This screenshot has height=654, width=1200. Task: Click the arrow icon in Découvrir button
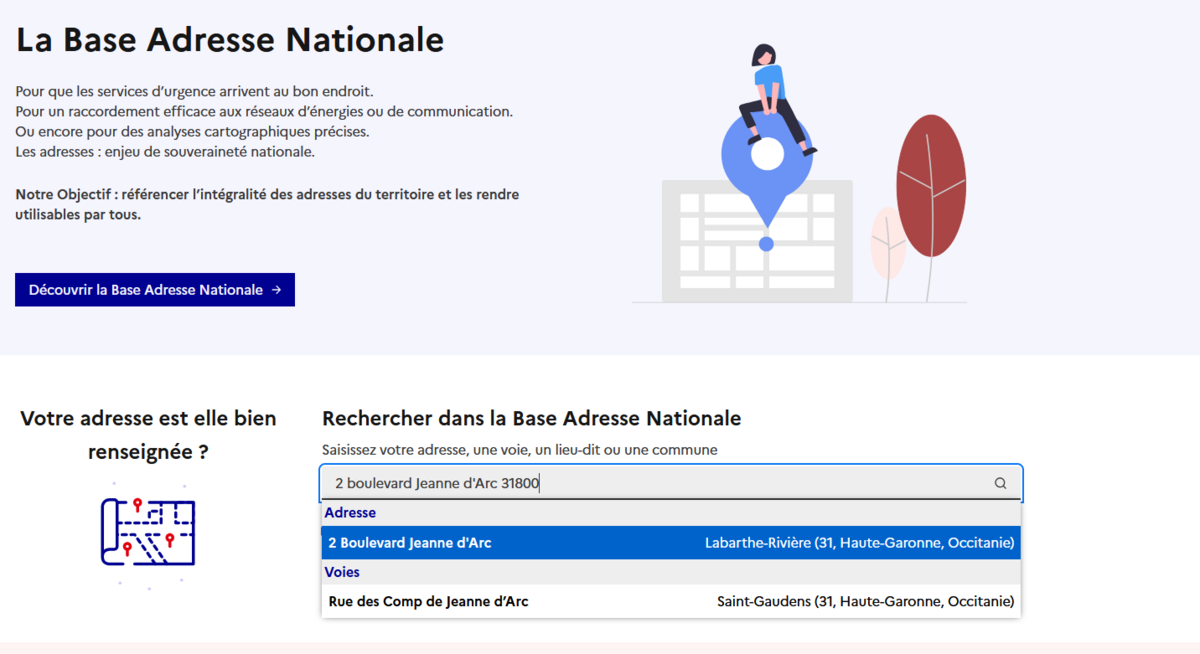(276, 290)
